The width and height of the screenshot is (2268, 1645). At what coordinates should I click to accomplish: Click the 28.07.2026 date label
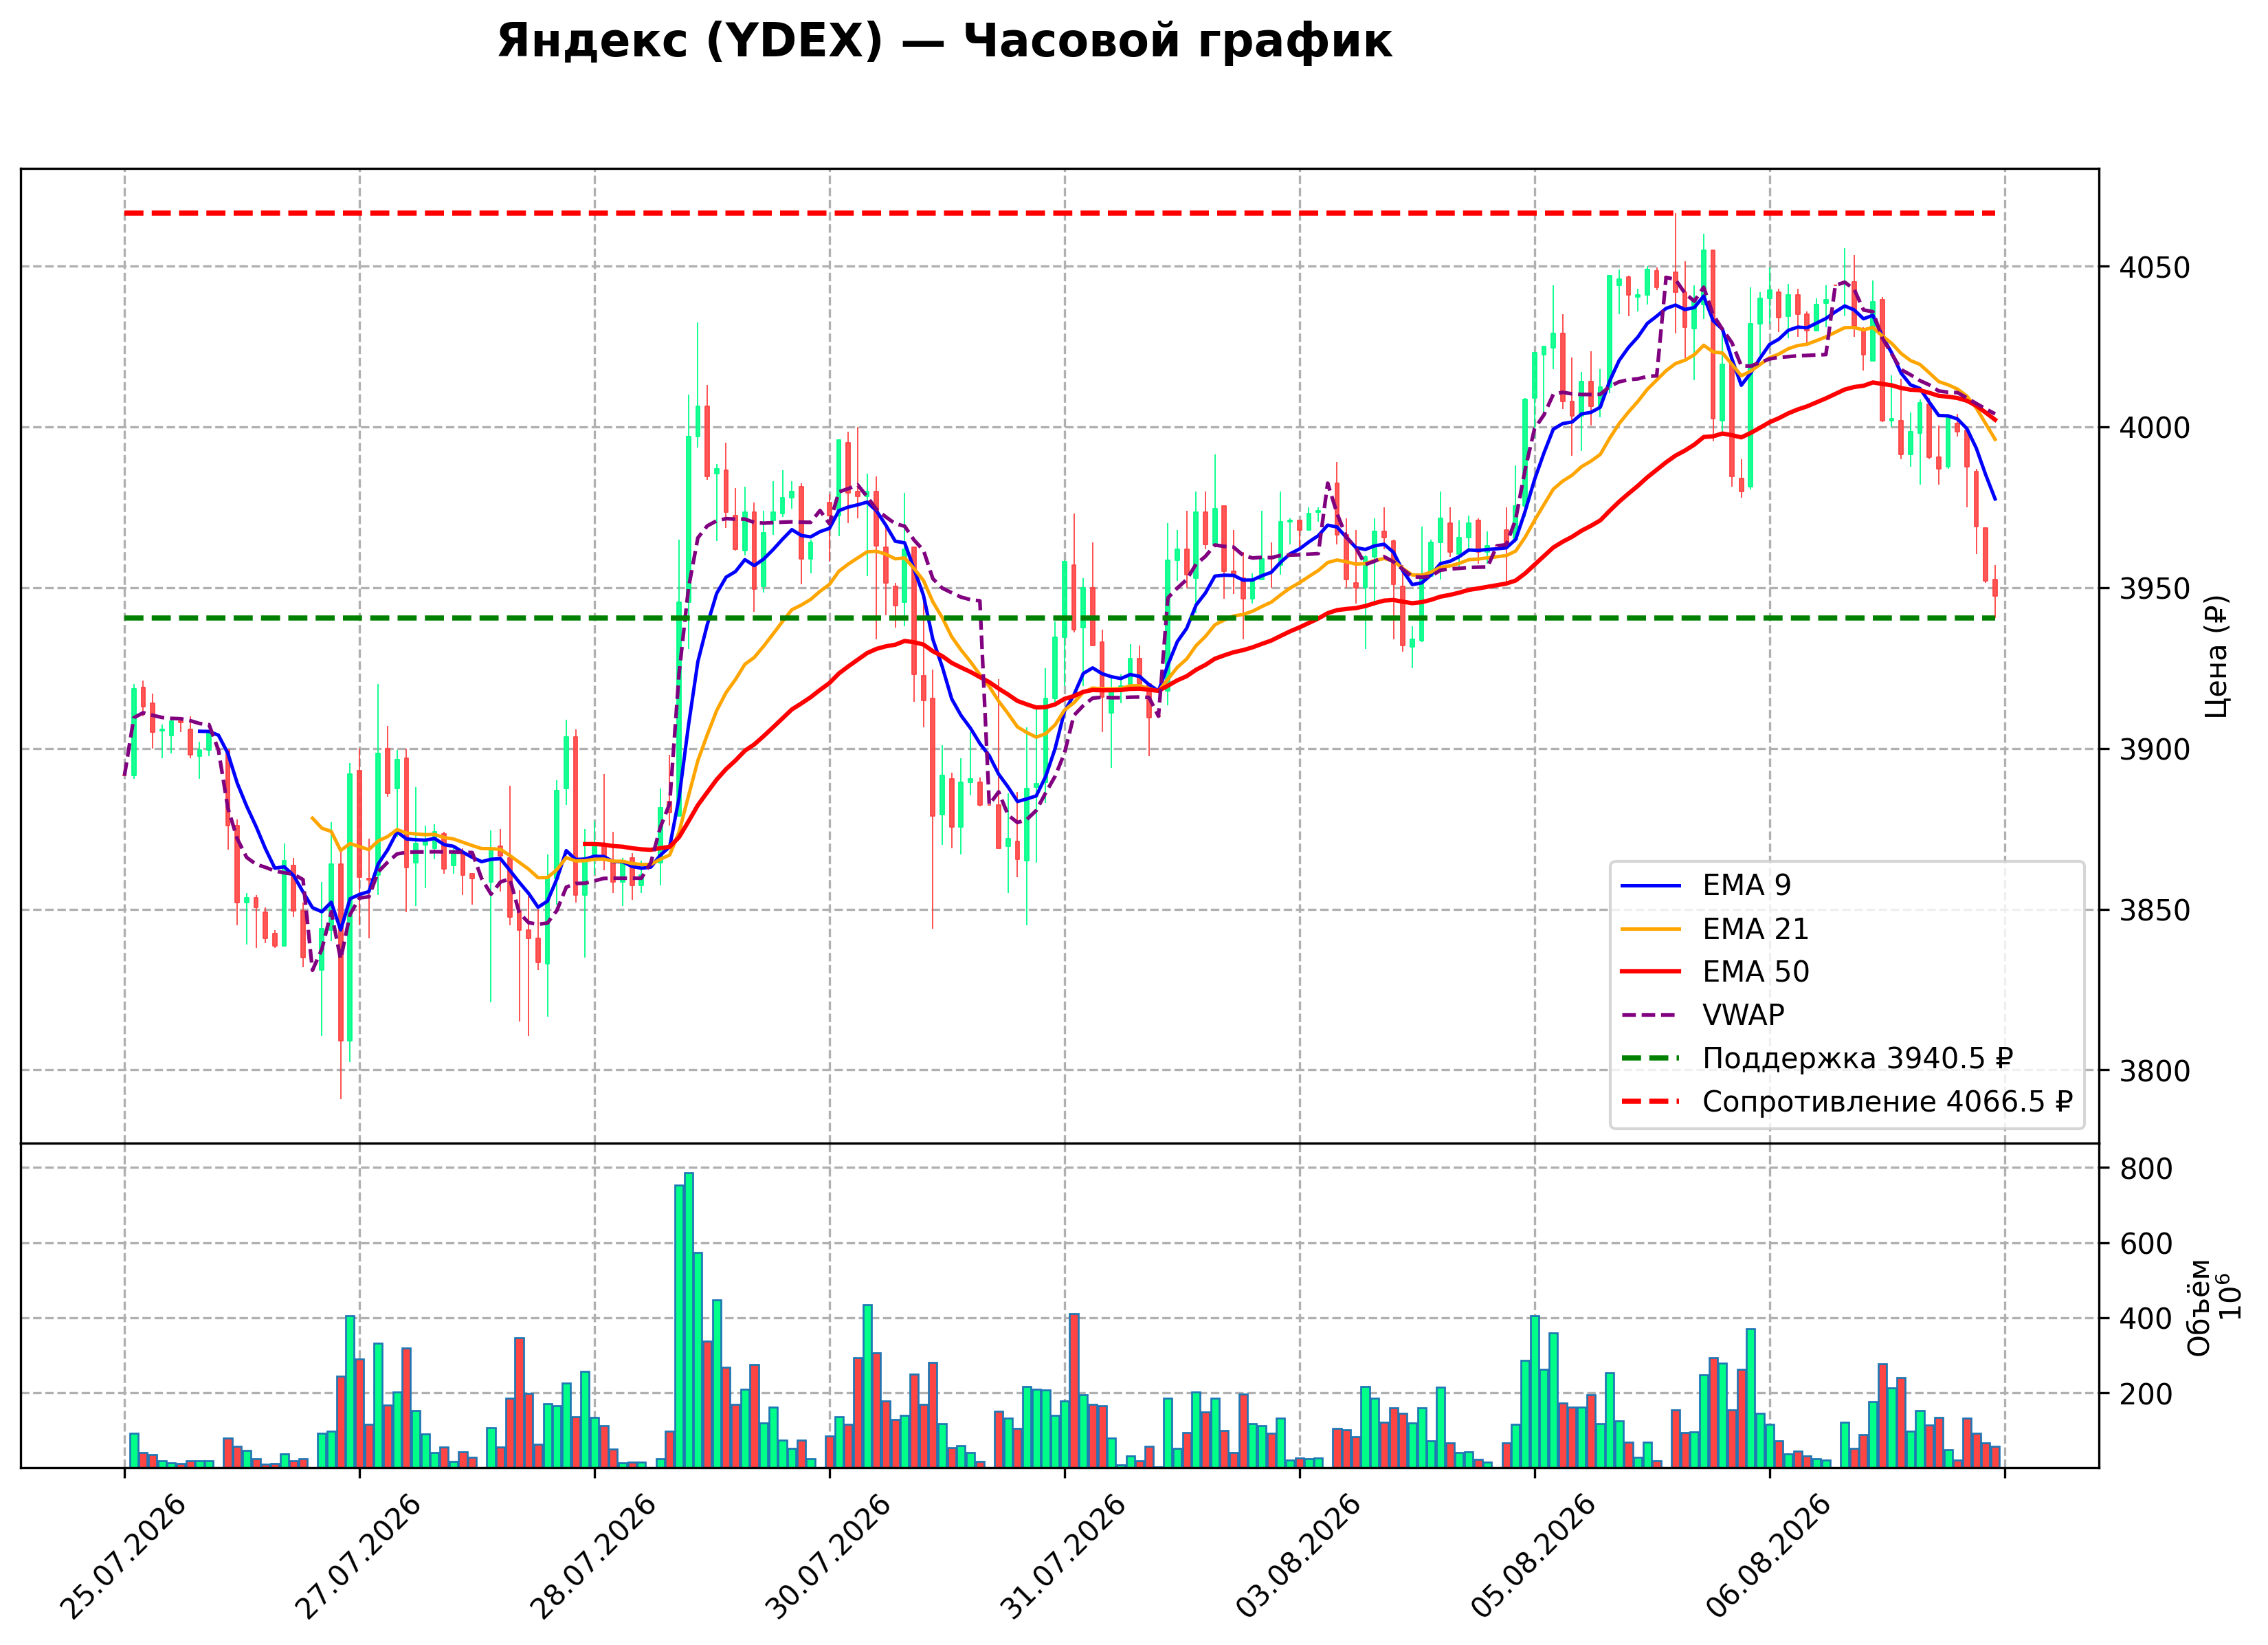[x=593, y=1557]
